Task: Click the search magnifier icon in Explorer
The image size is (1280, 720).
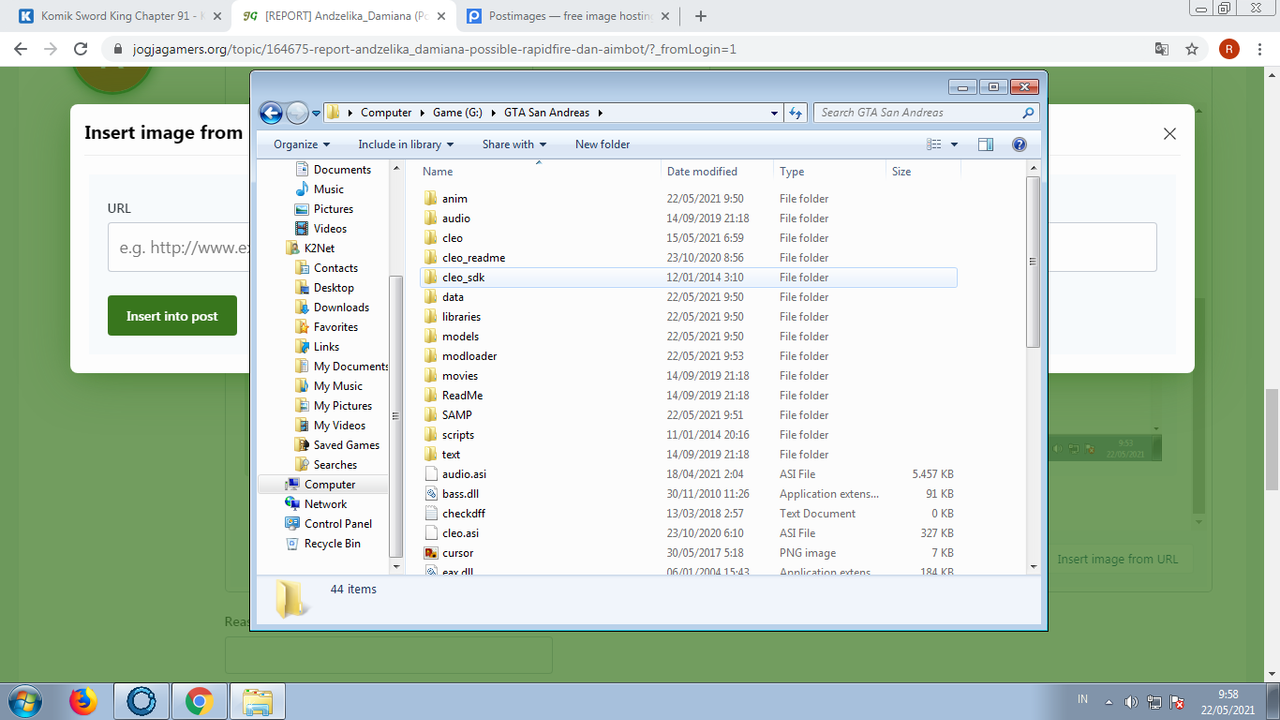Action: (1029, 113)
